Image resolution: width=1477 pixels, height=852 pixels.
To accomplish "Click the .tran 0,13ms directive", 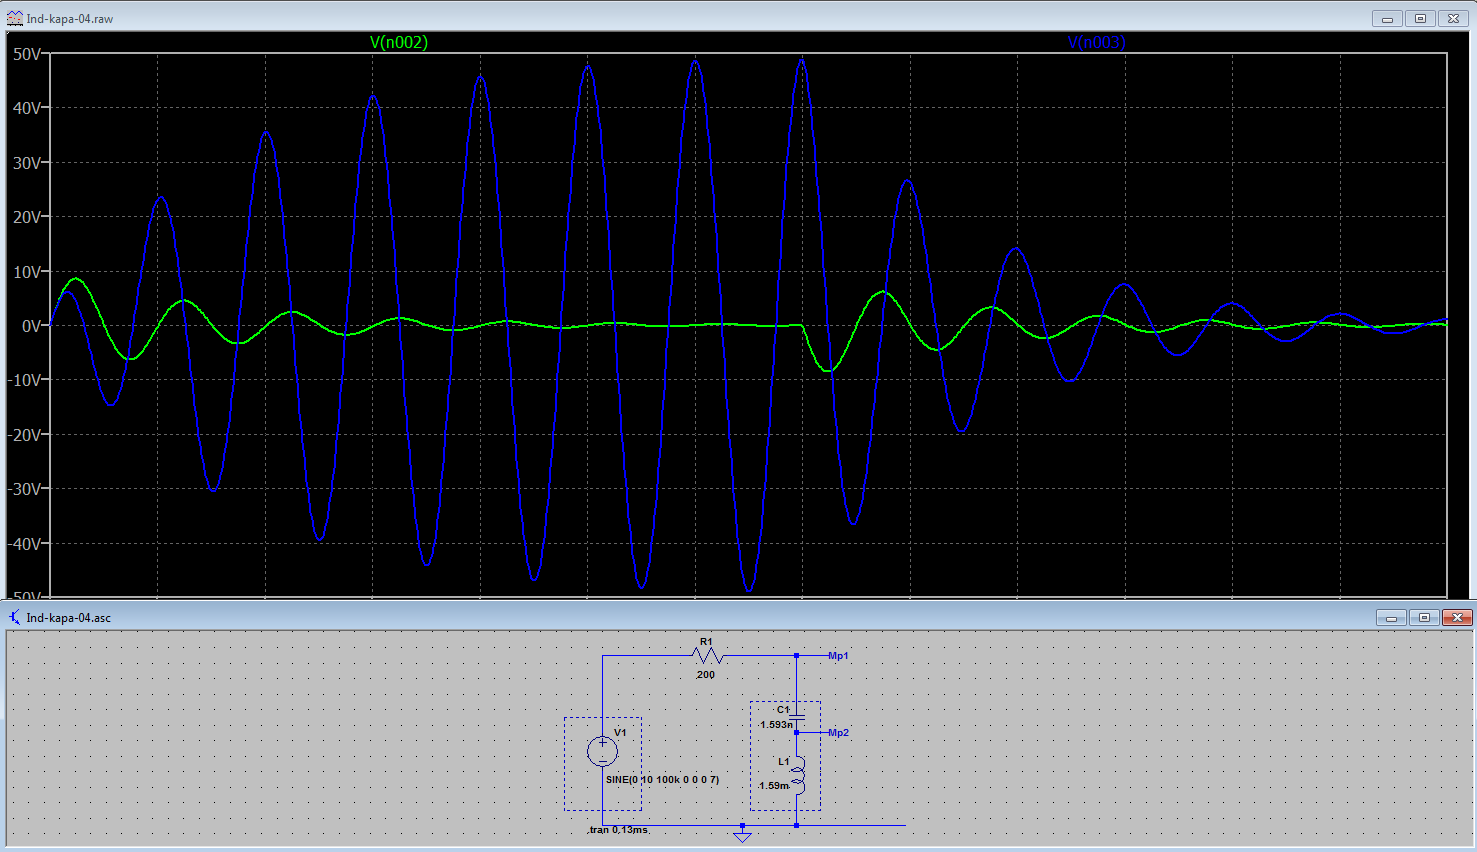I will (x=619, y=830).
